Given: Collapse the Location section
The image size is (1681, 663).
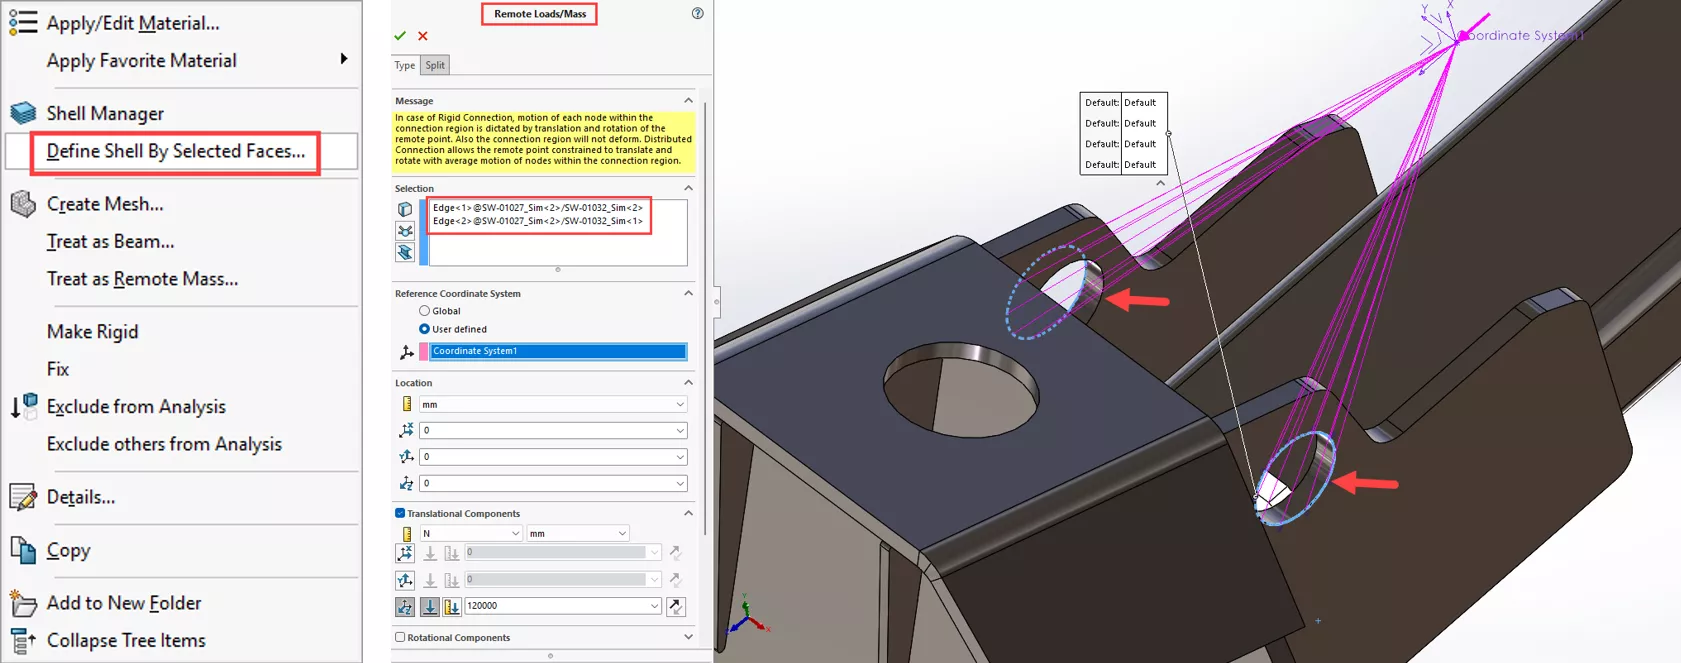Looking at the screenshot, I should [x=688, y=382].
